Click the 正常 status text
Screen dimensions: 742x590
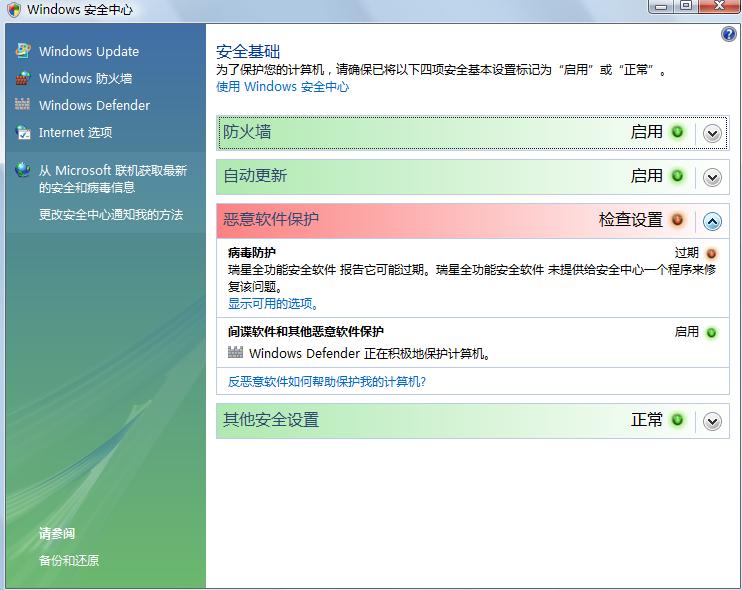point(646,420)
